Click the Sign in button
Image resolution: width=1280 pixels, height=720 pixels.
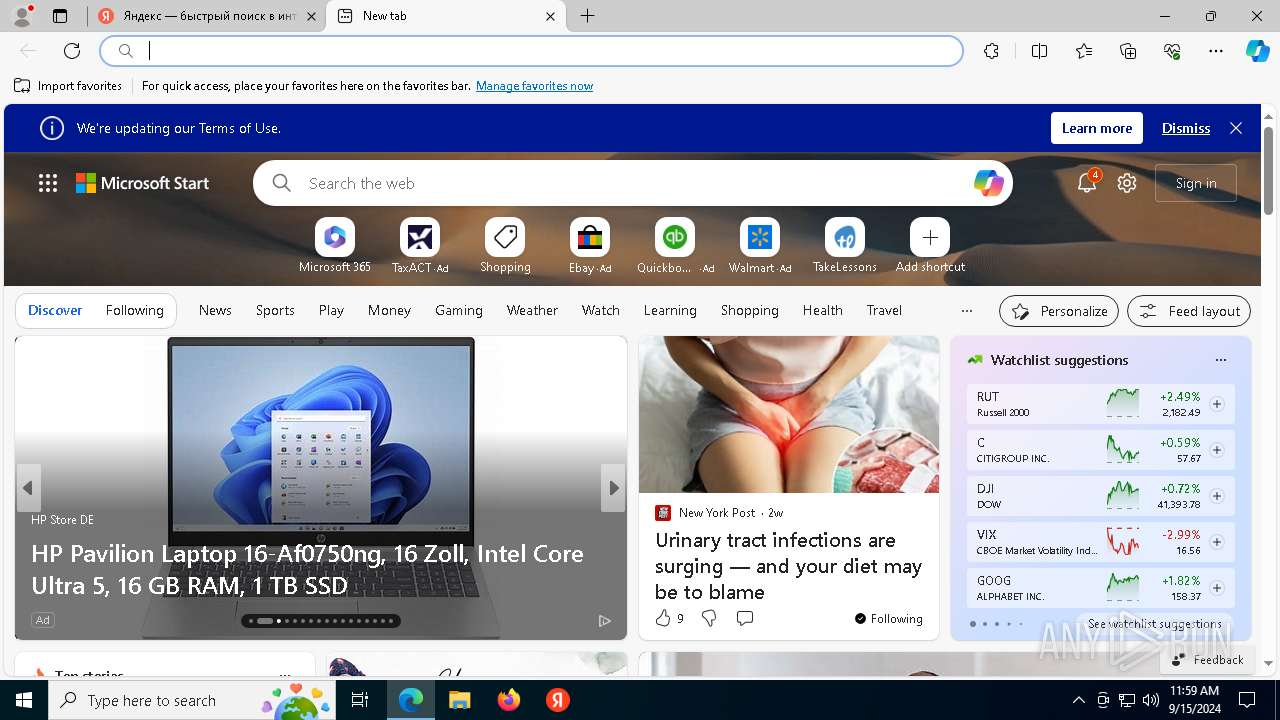[1196, 183]
